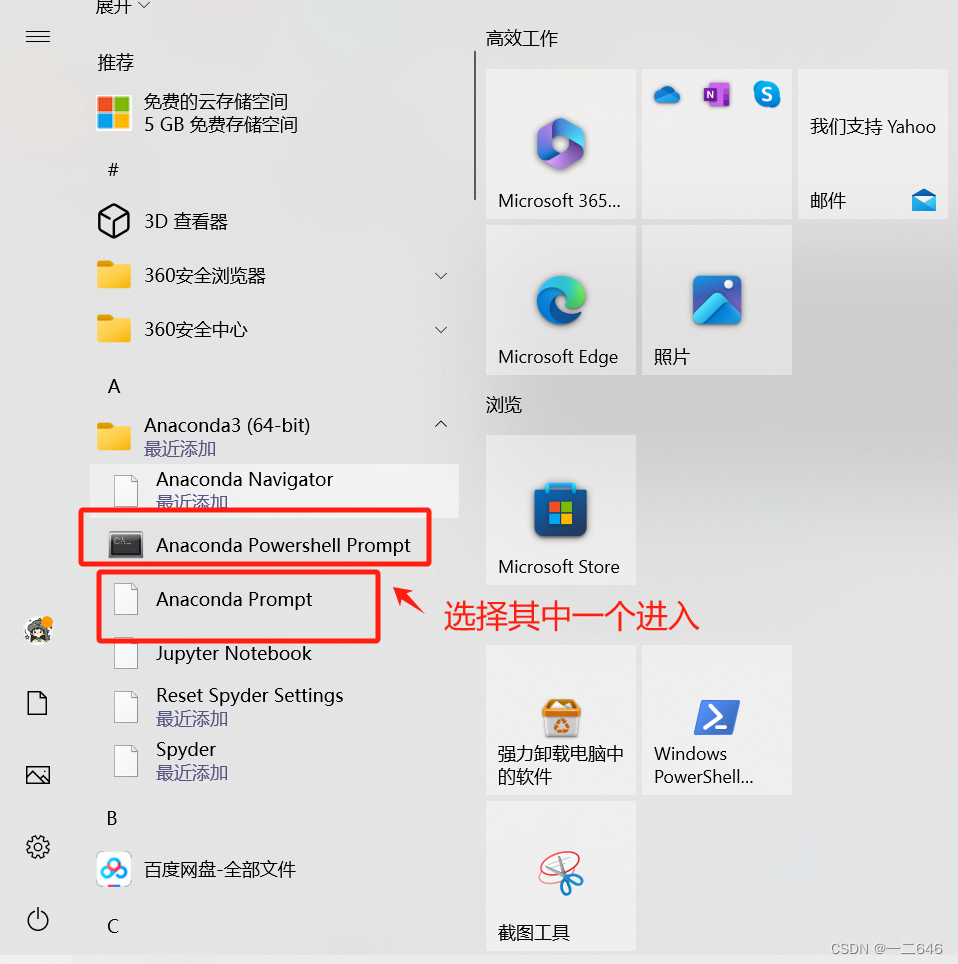Open 强力卸载电脑中的软件 tile
Viewport: 958px width, 964px height.
point(561,720)
